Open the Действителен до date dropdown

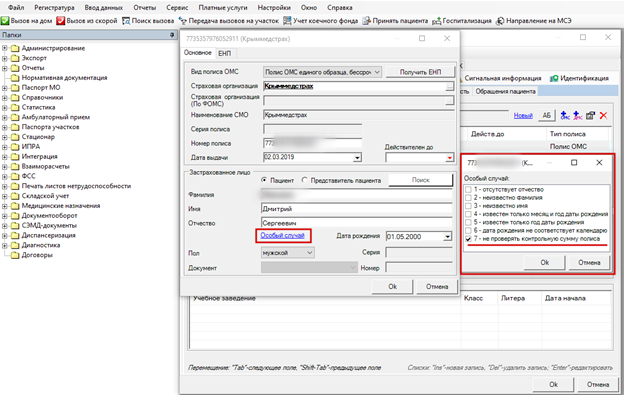click(449, 158)
